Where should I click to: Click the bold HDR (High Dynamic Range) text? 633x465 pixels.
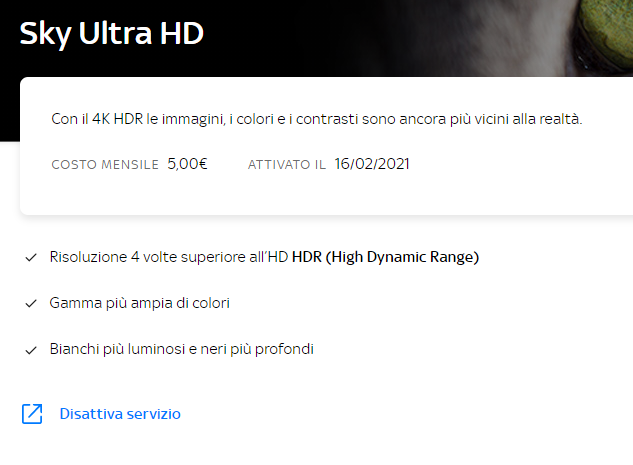tap(385, 257)
